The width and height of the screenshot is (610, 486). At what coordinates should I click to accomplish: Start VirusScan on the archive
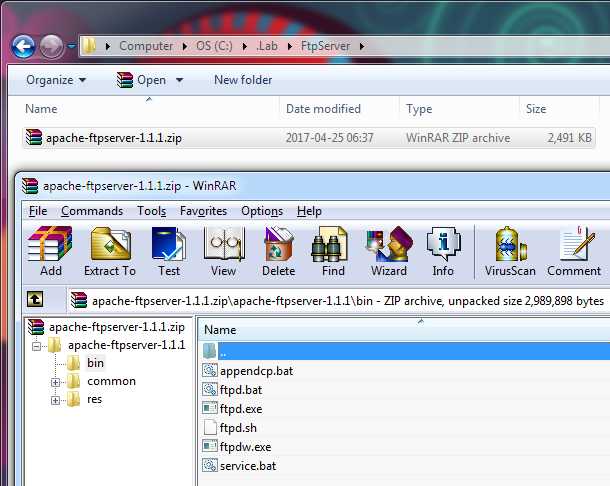[510, 244]
